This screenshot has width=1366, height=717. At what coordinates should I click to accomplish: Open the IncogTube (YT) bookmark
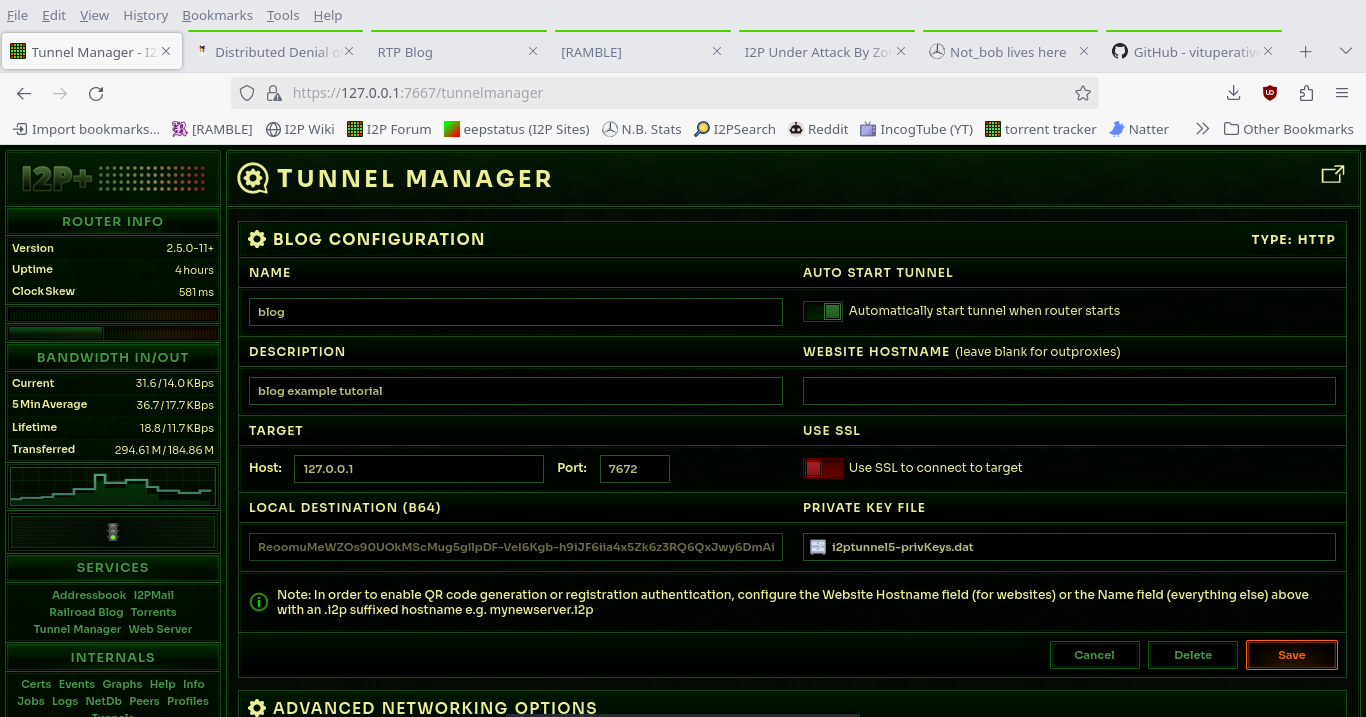pyautogui.click(x=916, y=129)
